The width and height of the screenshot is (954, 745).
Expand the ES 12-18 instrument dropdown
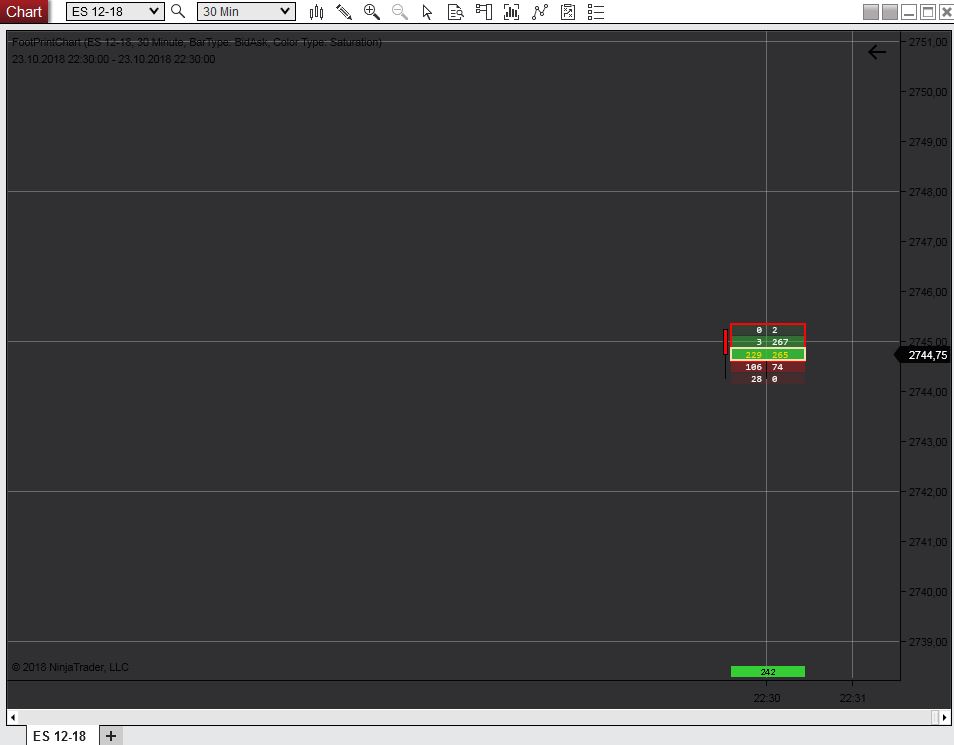[153, 12]
